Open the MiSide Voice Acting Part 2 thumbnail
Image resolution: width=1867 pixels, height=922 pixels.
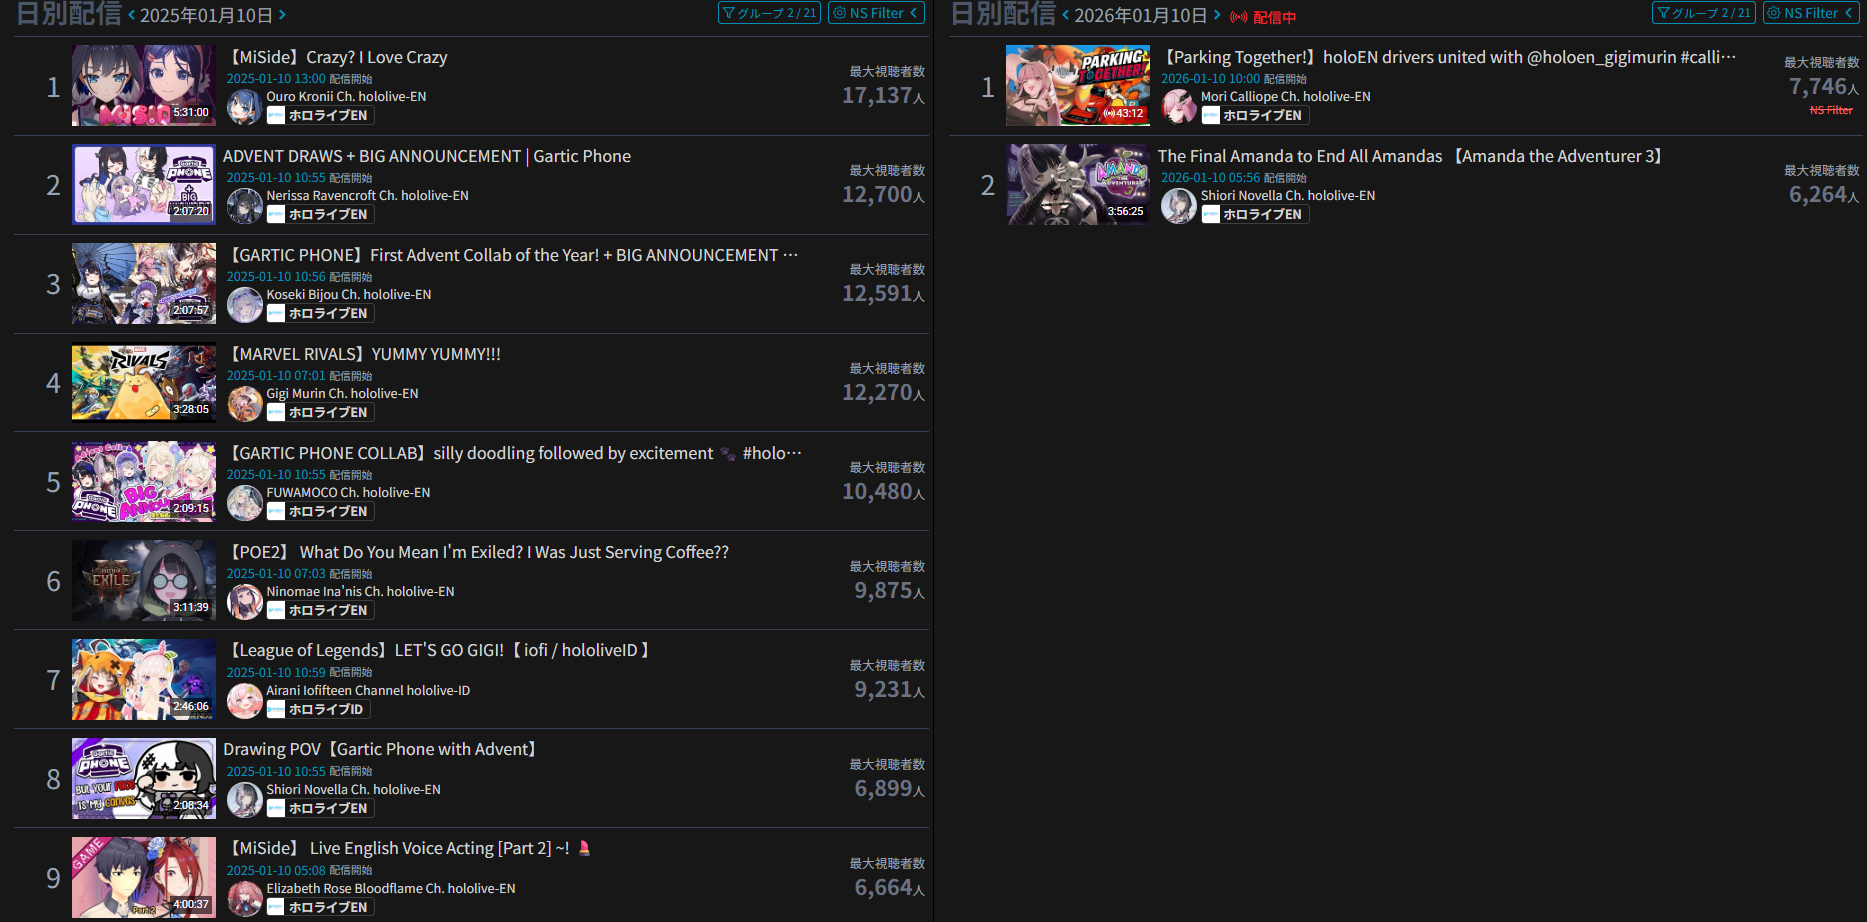pos(144,877)
